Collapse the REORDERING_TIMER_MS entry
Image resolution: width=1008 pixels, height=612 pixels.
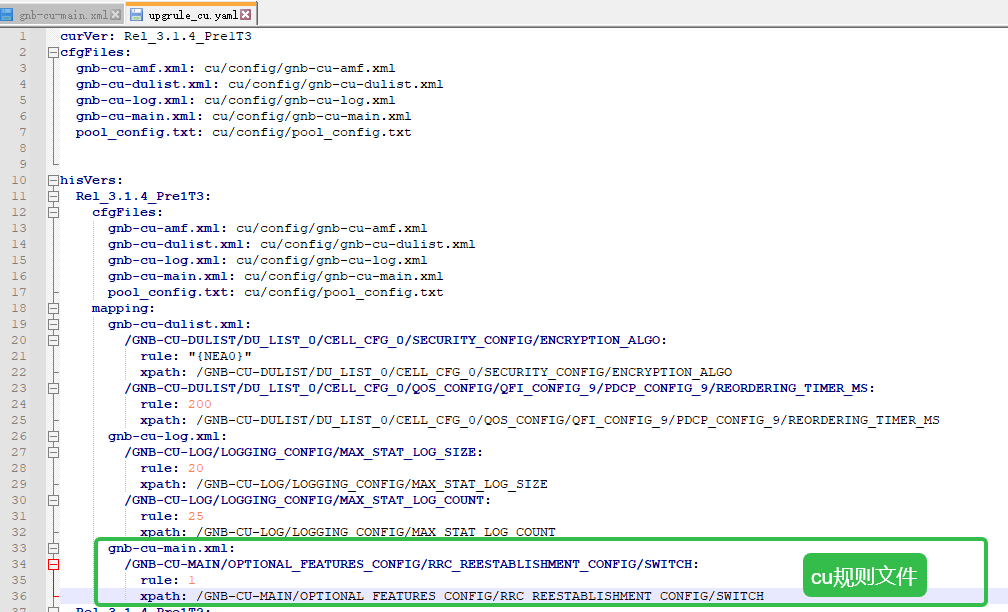[x=52, y=388]
